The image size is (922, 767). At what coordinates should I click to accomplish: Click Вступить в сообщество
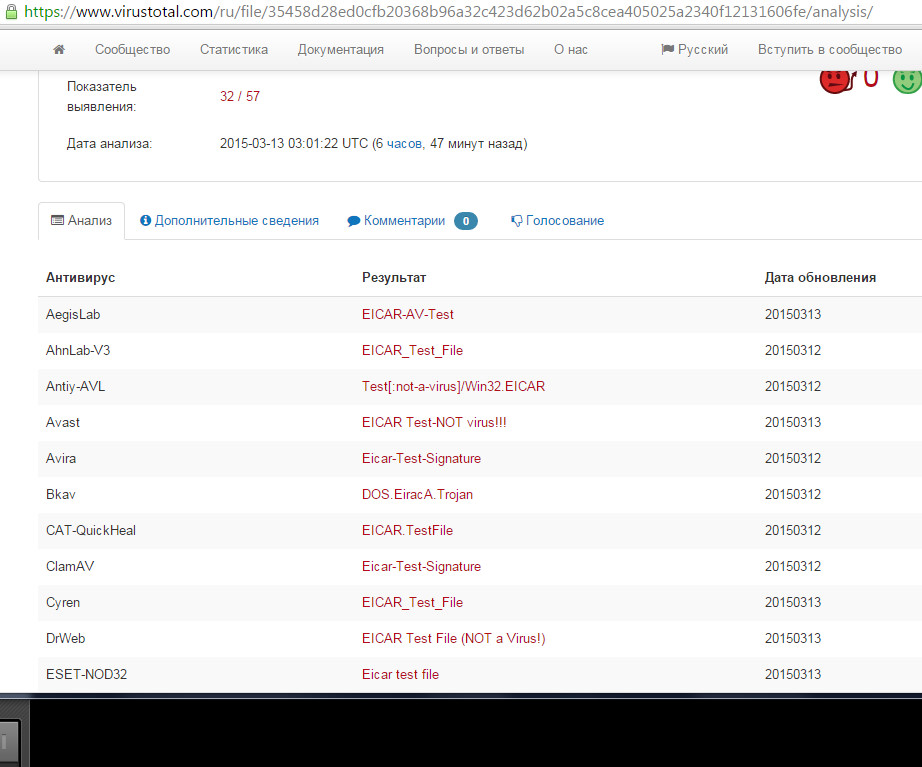[830, 50]
